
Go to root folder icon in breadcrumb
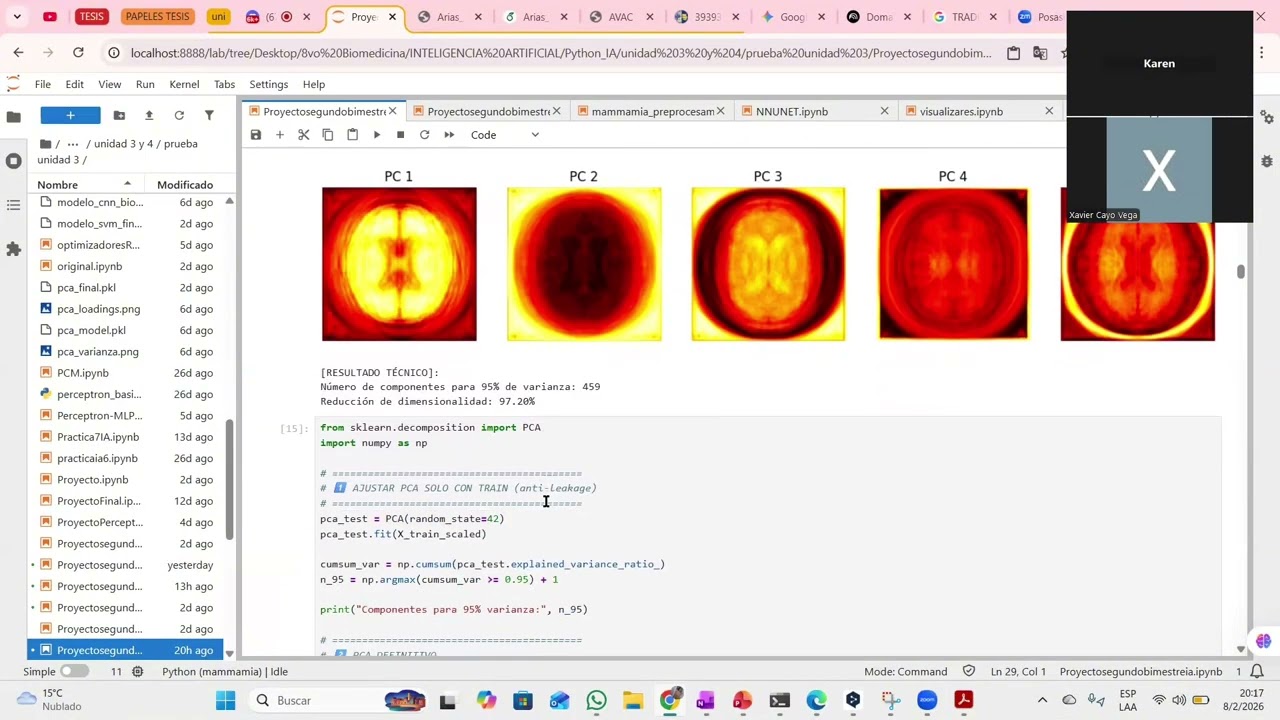pyautogui.click(x=46, y=144)
